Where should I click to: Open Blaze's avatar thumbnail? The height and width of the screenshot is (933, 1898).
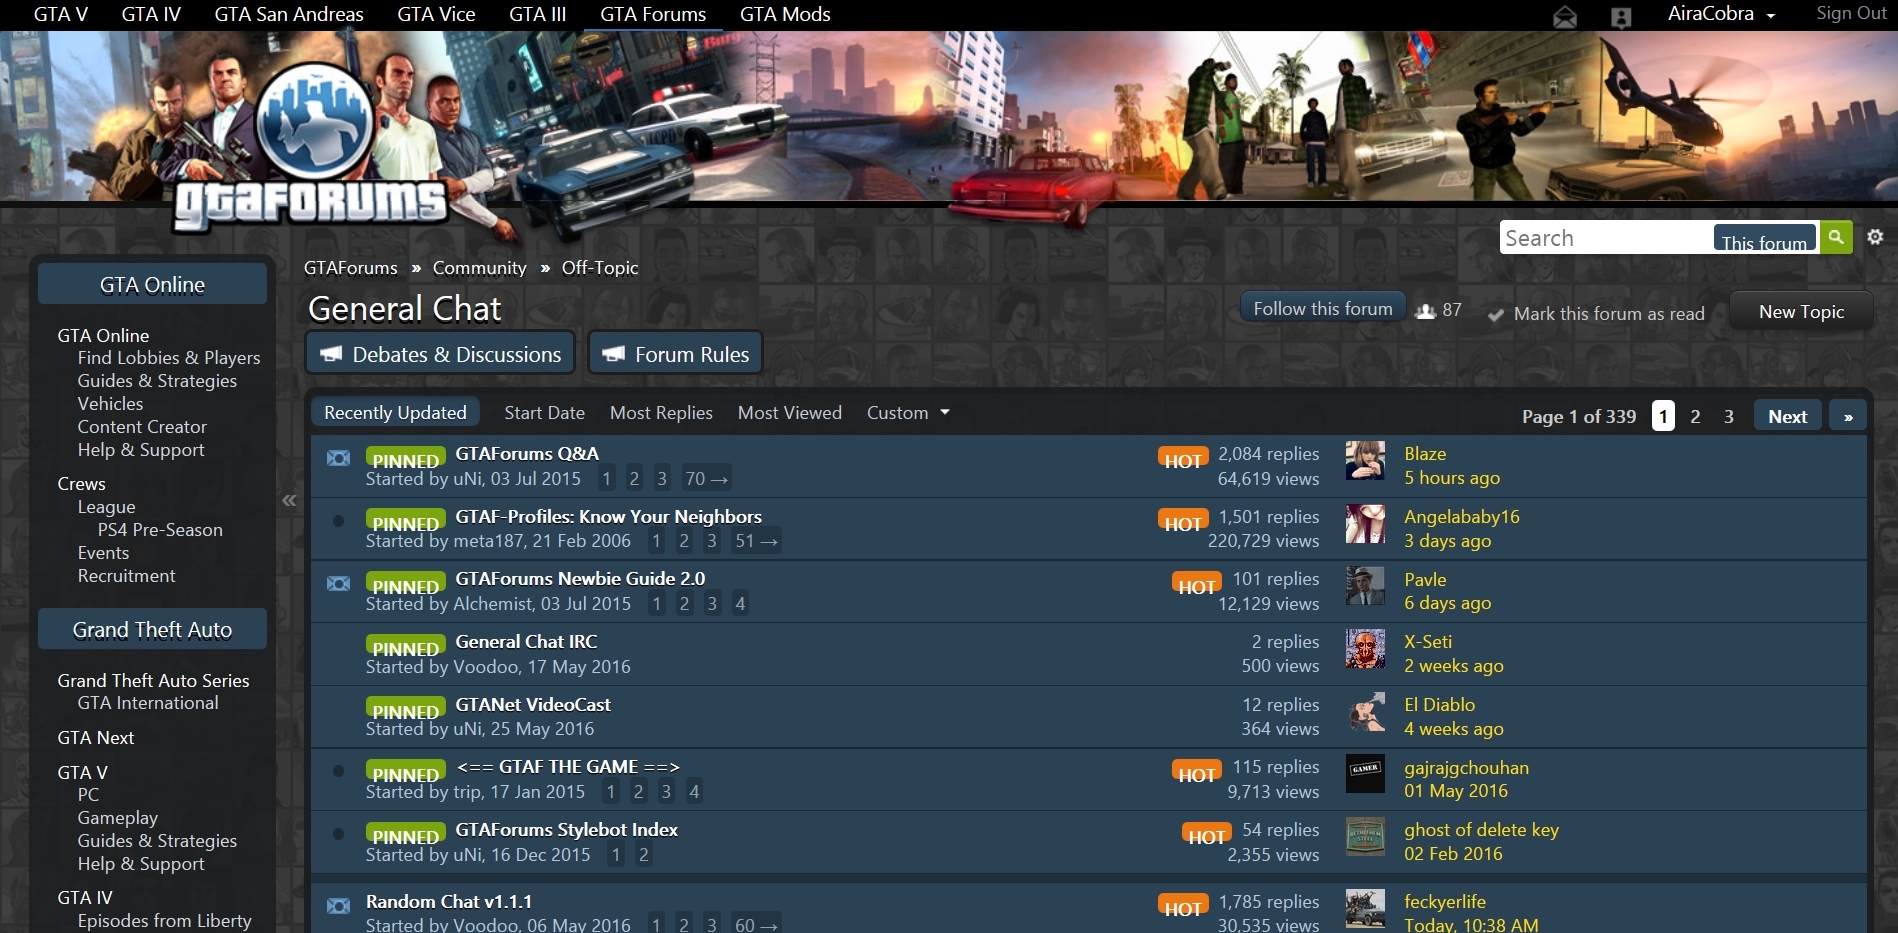pyautogui.click(x=1365, y=461)
